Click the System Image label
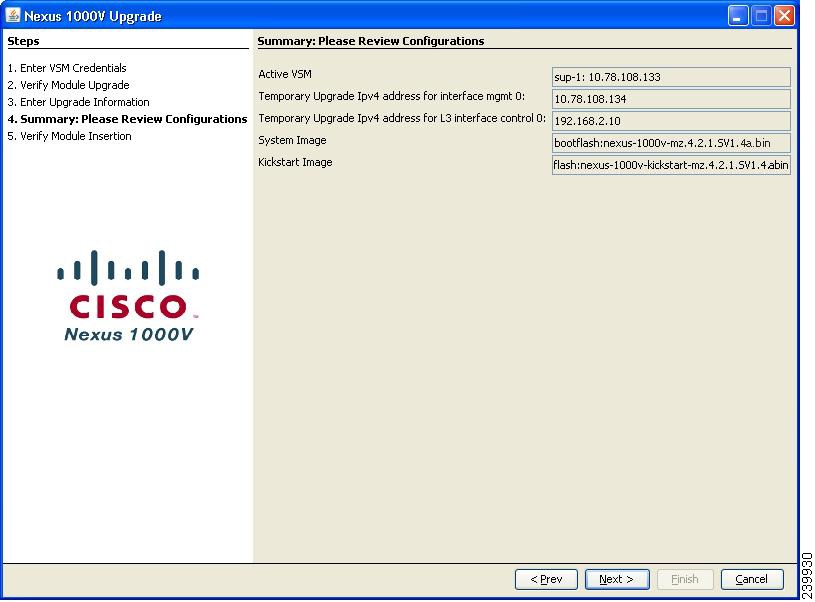 (x=292, y=140)
